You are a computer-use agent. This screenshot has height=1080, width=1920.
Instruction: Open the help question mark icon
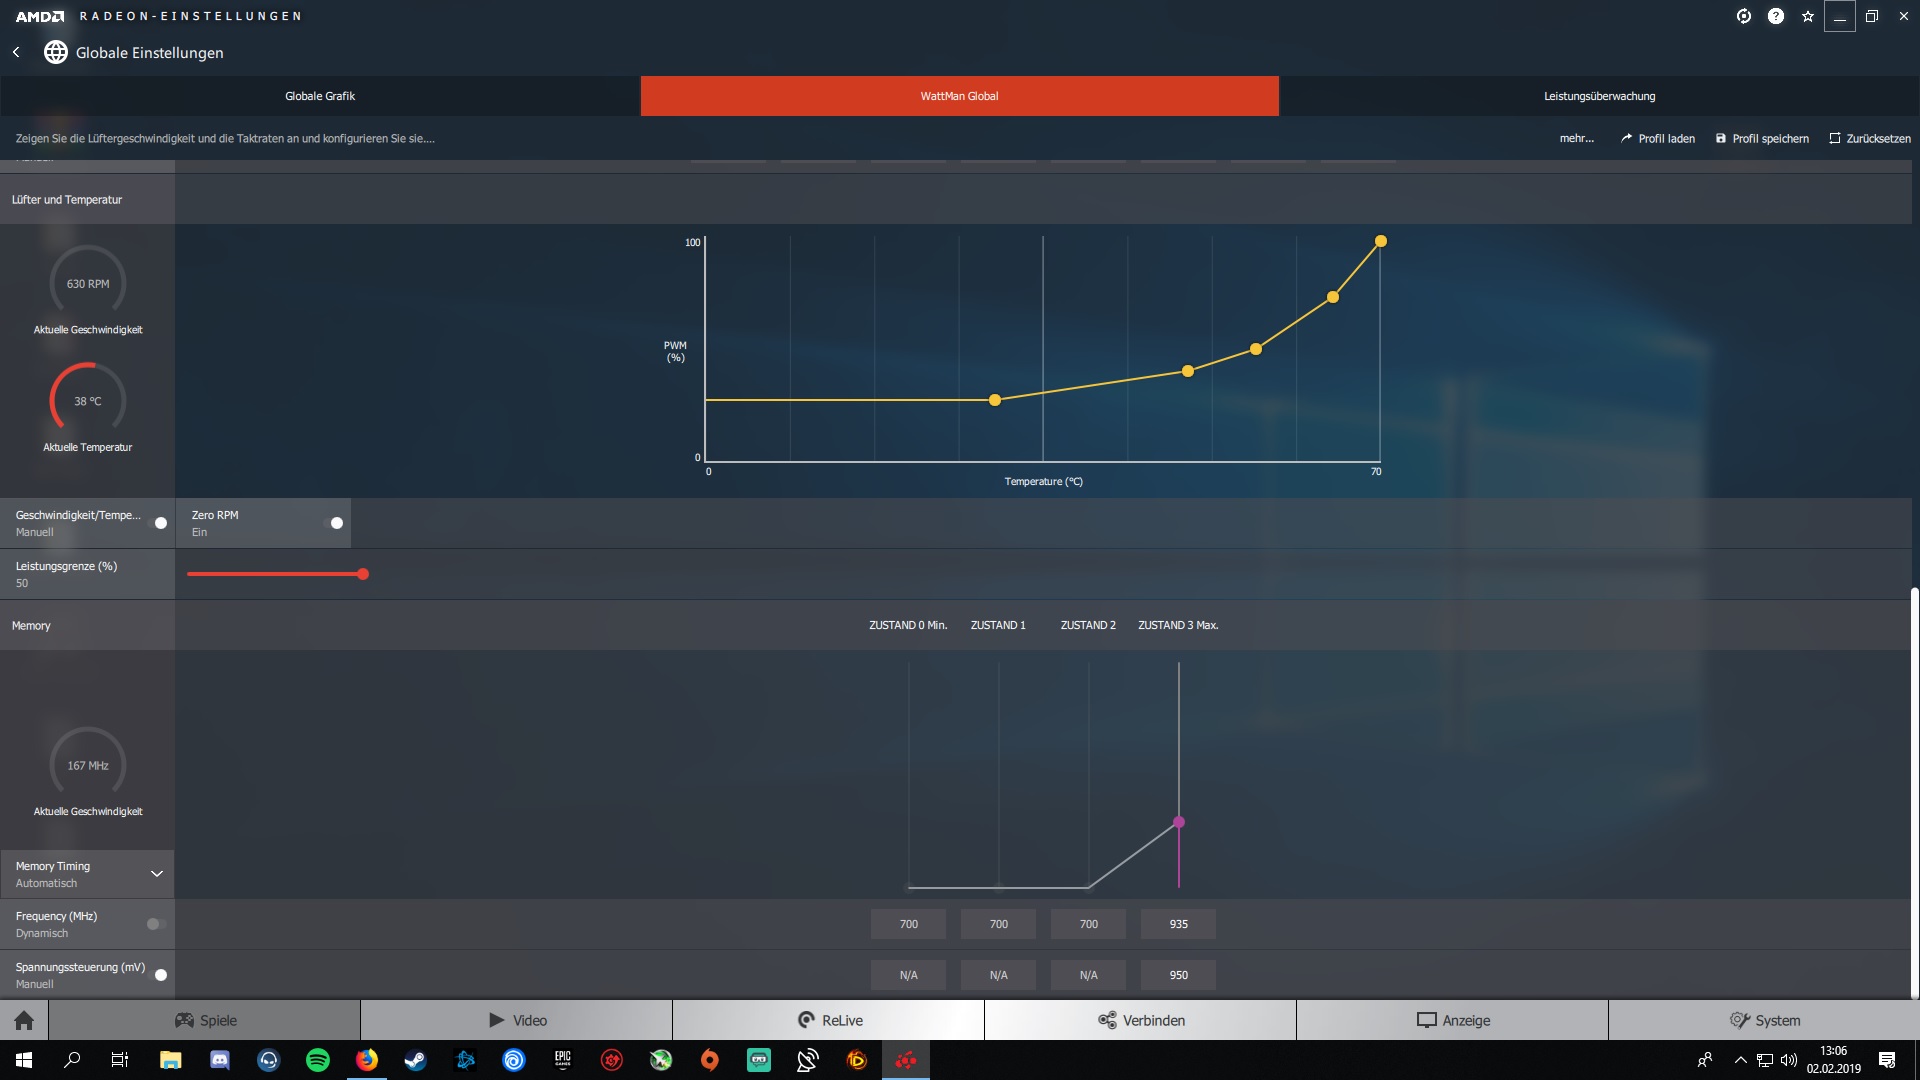[x=1775, y=16]
